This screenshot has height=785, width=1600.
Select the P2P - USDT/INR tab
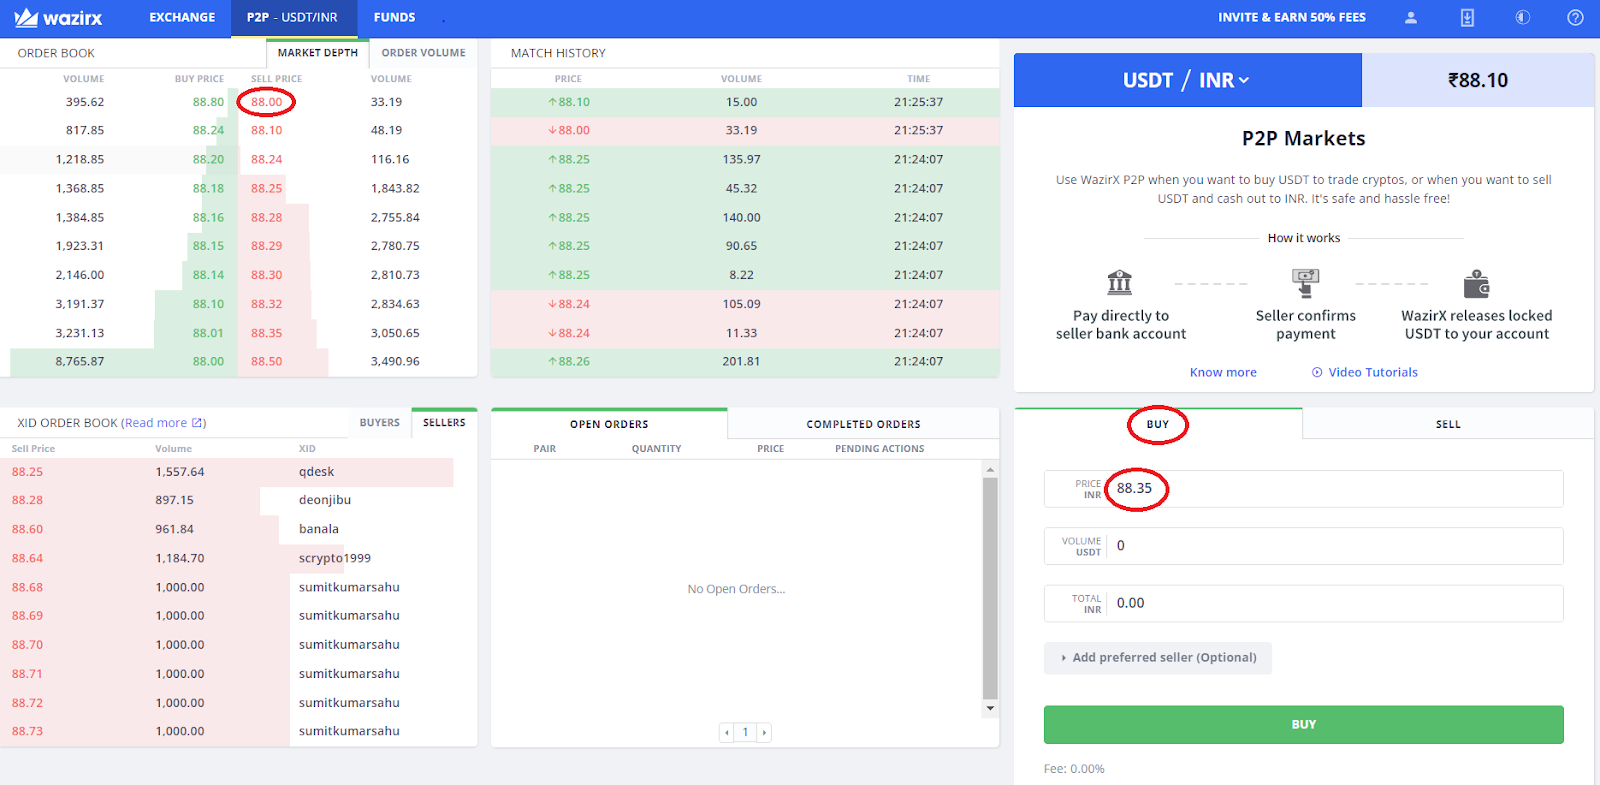(292, 18)
